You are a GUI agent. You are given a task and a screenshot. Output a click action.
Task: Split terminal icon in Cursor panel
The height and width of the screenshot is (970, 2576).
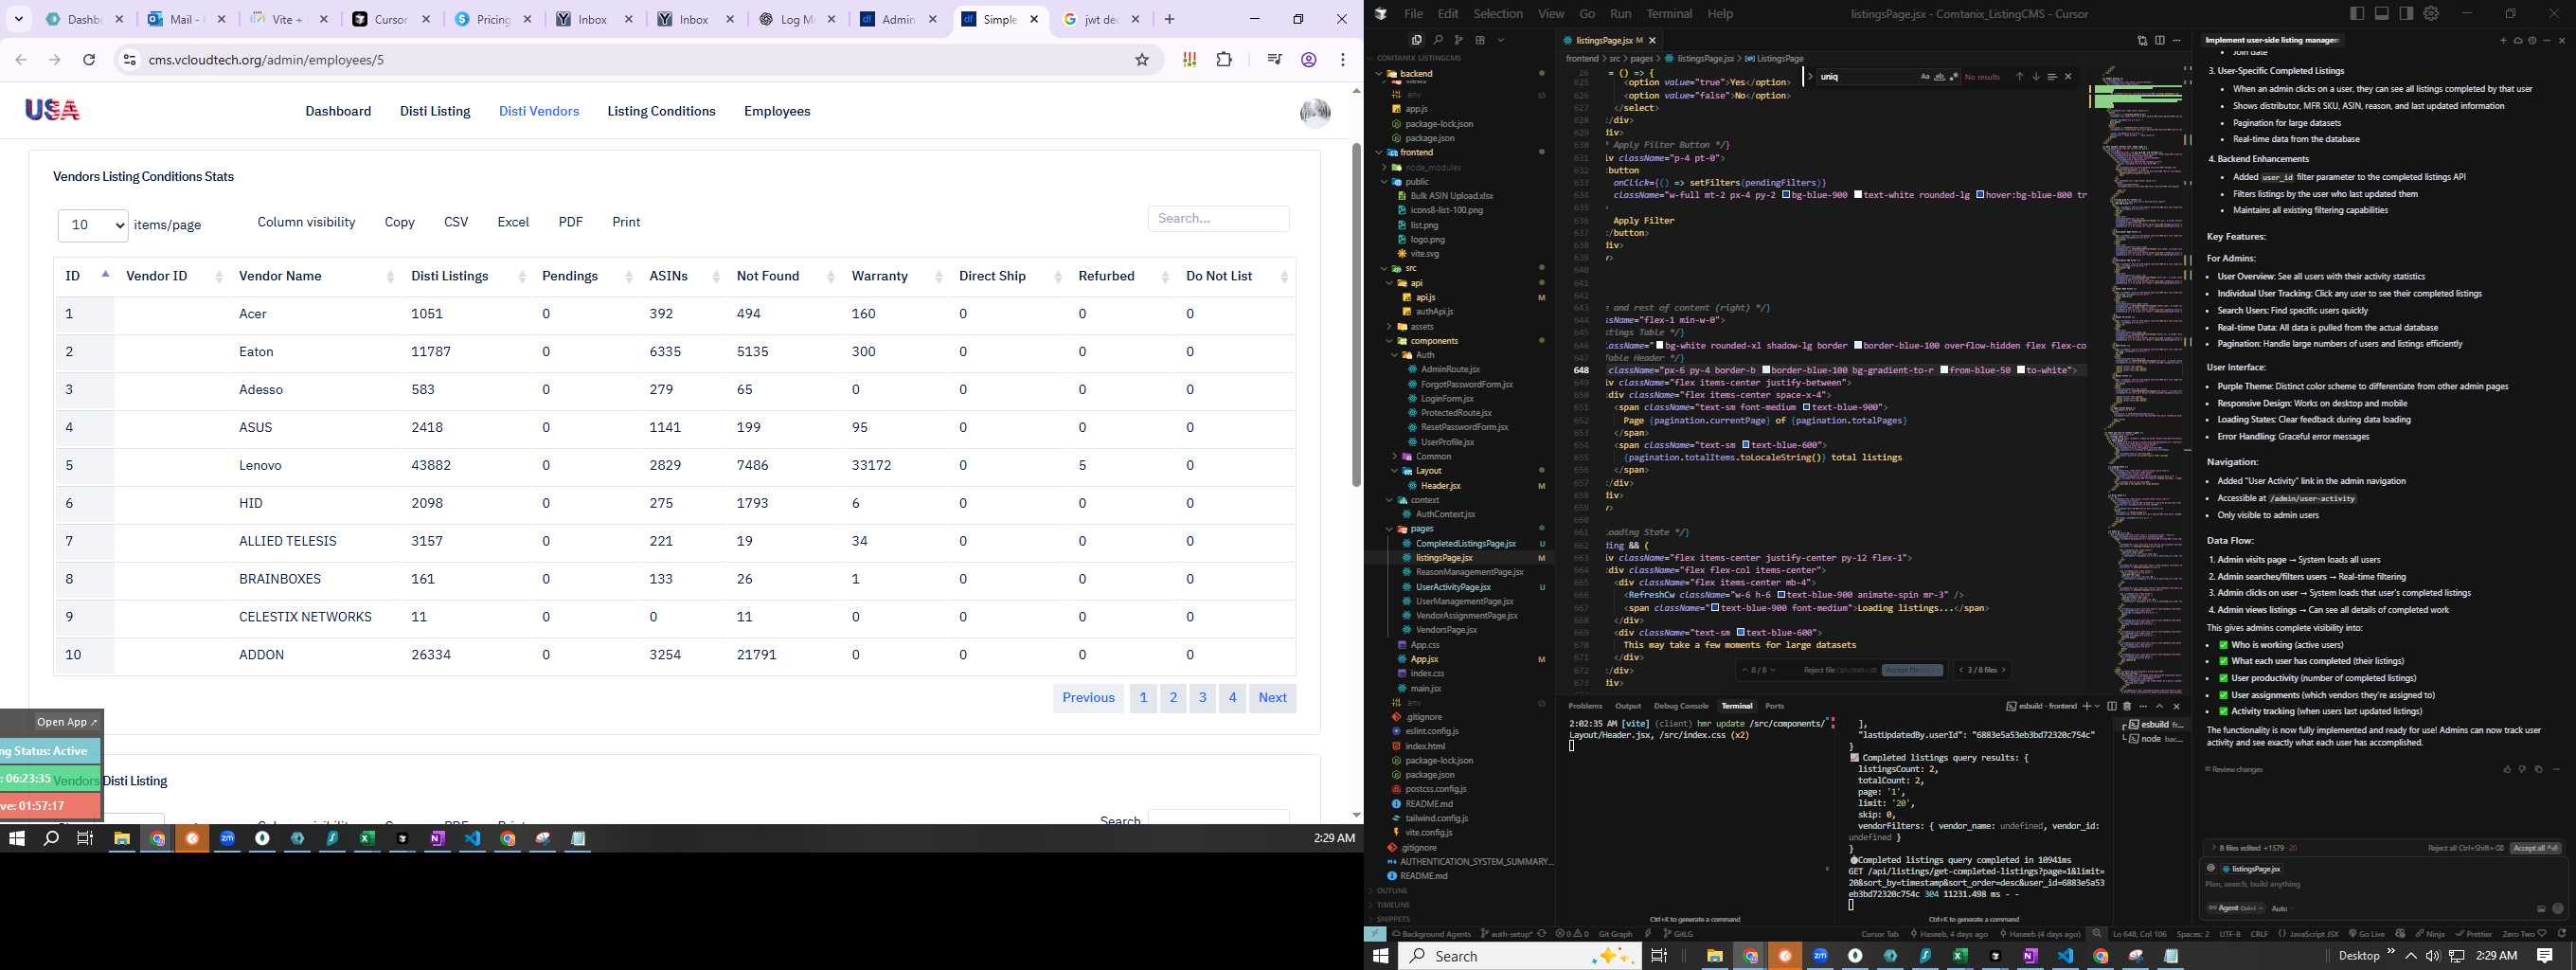(x=2111, y=706)
